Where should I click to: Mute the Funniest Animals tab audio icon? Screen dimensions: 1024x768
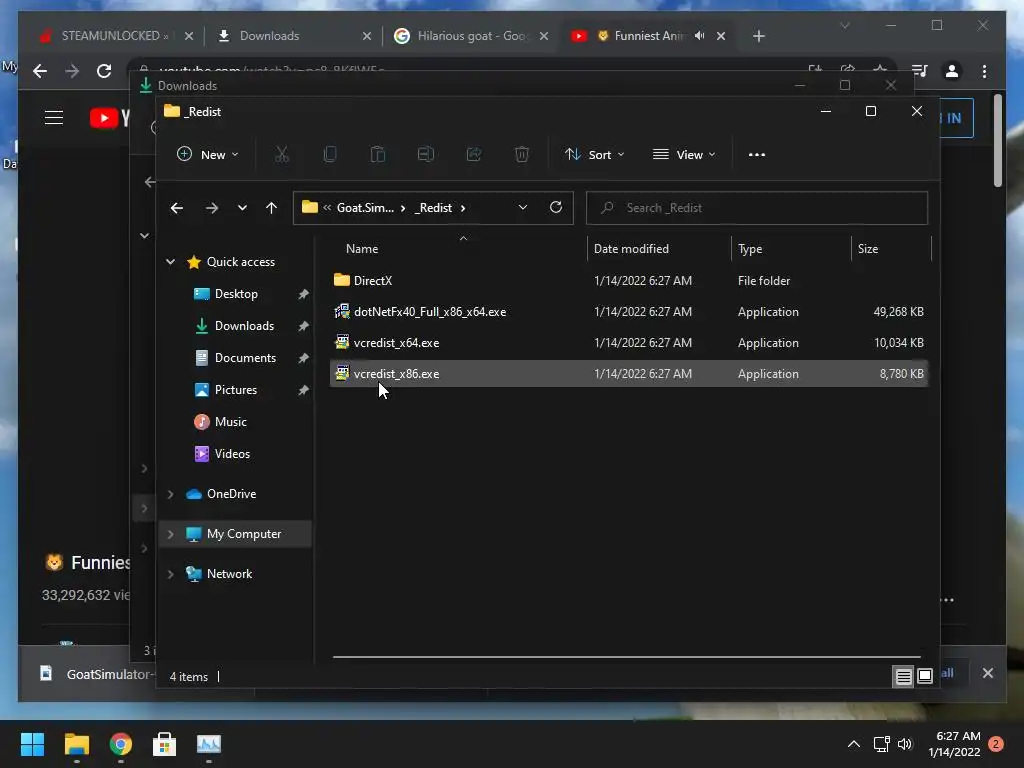pyautogui.click(x=699, y=36)
